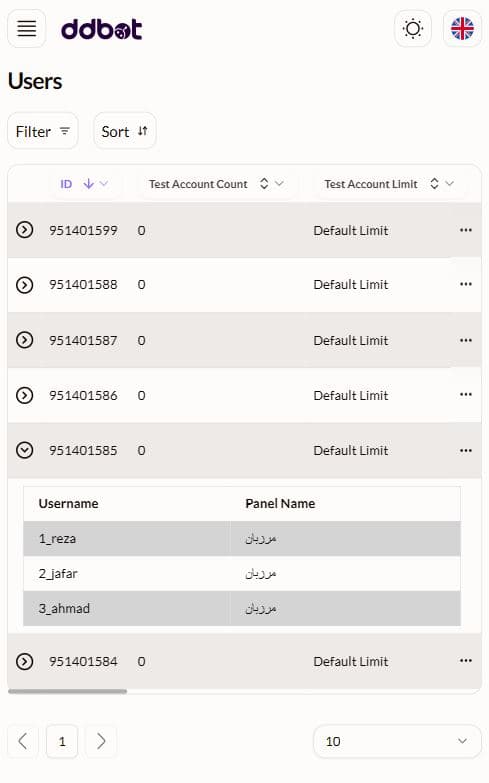Expand row details for user 951401588
Screen dimensions: 489x783
pyautogui.click(x=24, y=285)
